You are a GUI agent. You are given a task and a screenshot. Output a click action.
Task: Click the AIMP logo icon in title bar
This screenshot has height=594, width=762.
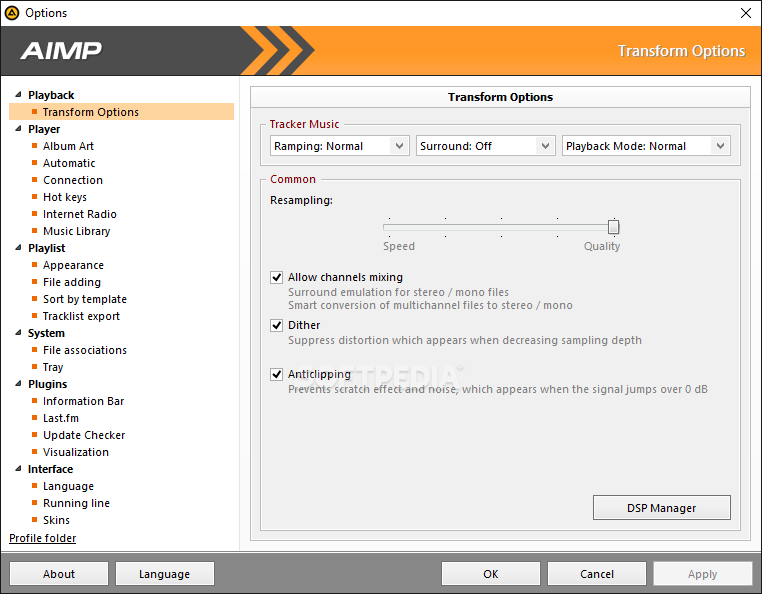point(12,13)
